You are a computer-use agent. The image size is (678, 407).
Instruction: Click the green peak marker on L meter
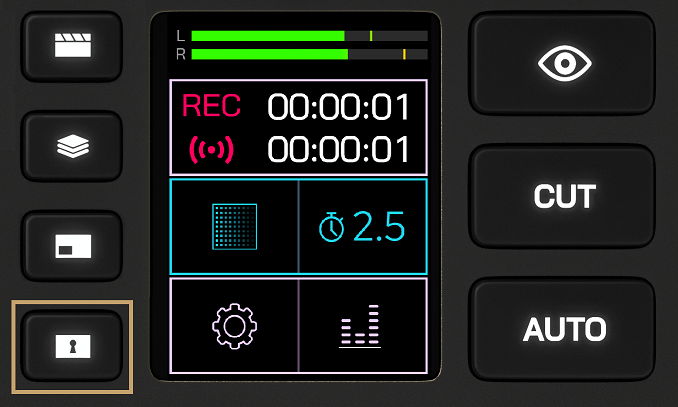(x=371, y=36)
